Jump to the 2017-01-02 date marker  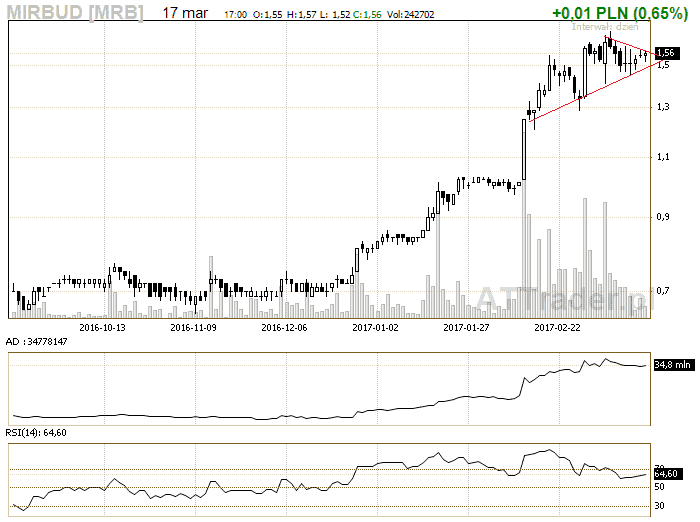click(375, 326)
